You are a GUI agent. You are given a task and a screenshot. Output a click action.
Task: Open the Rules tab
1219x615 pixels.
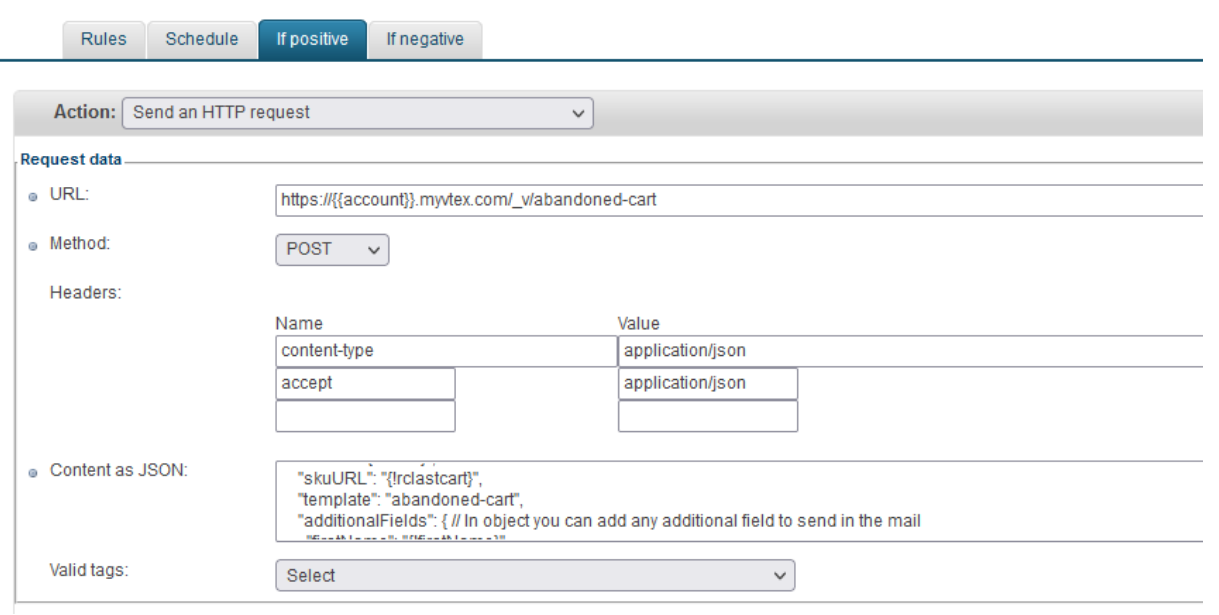[103, 40]
